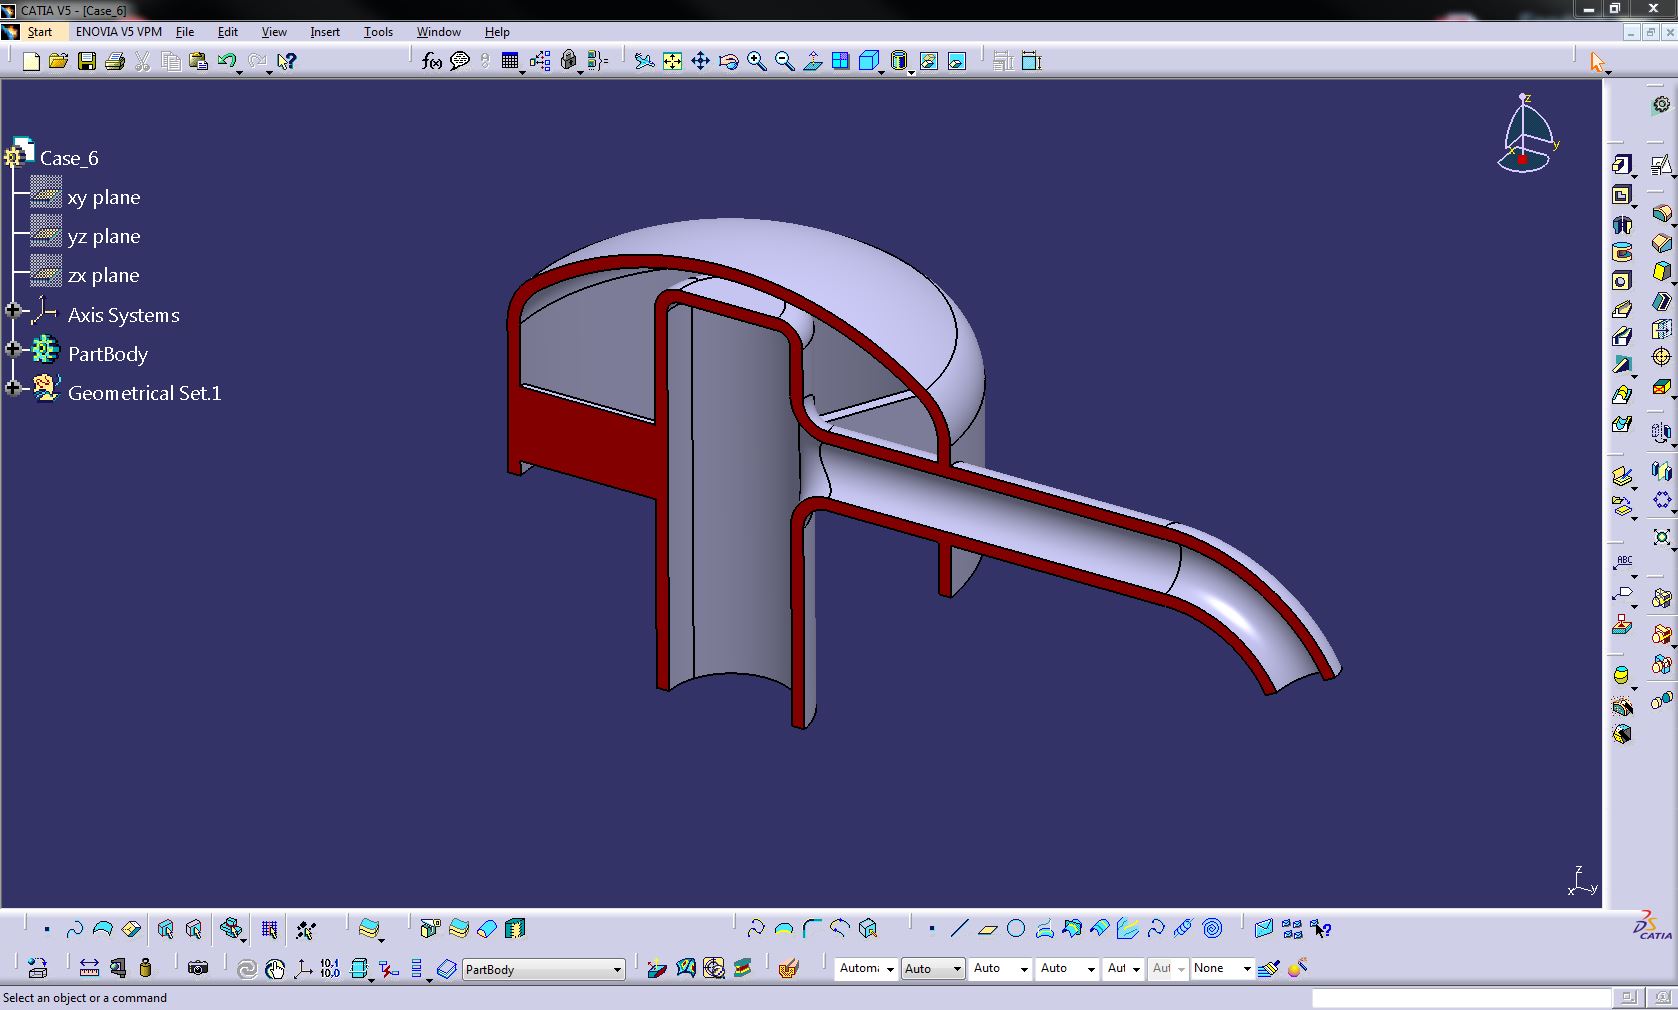Save the Case_6 part
Viewport: 1678px width, 1010px height.
[87, 61]
